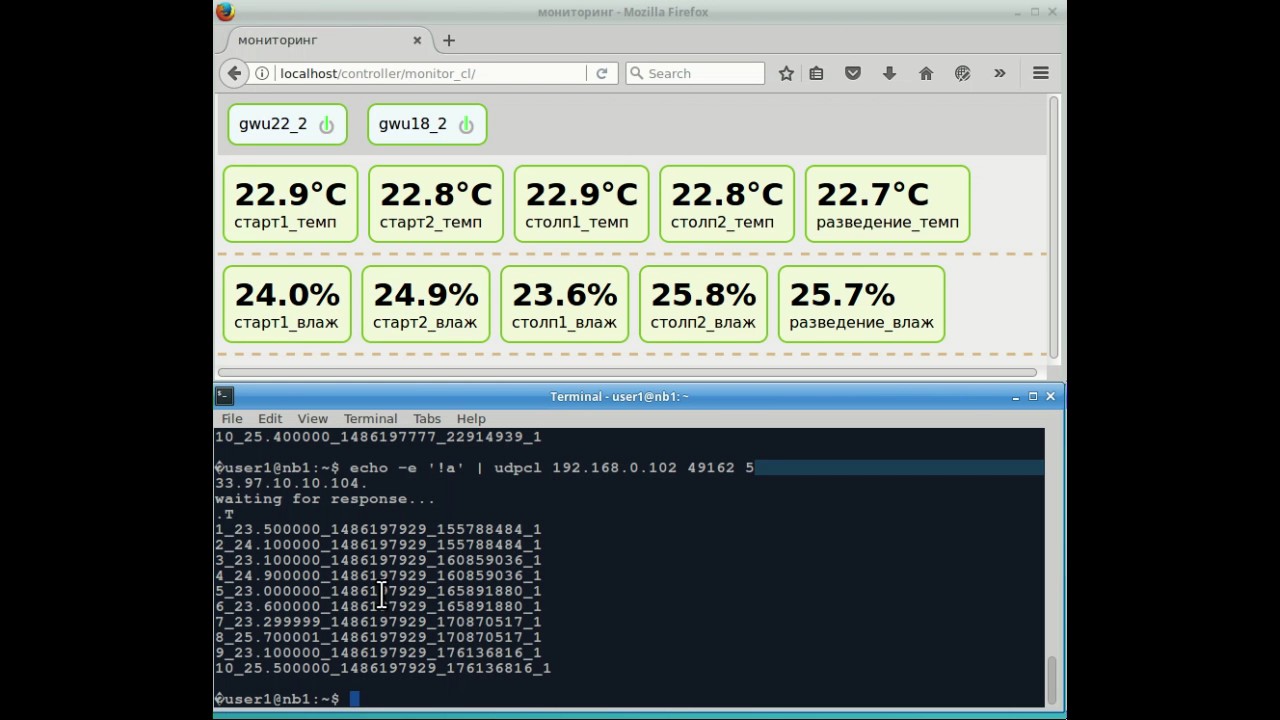Close the мониторинг tab
The height and width of the screenshot is (720, 1280).
click(417, 40)
